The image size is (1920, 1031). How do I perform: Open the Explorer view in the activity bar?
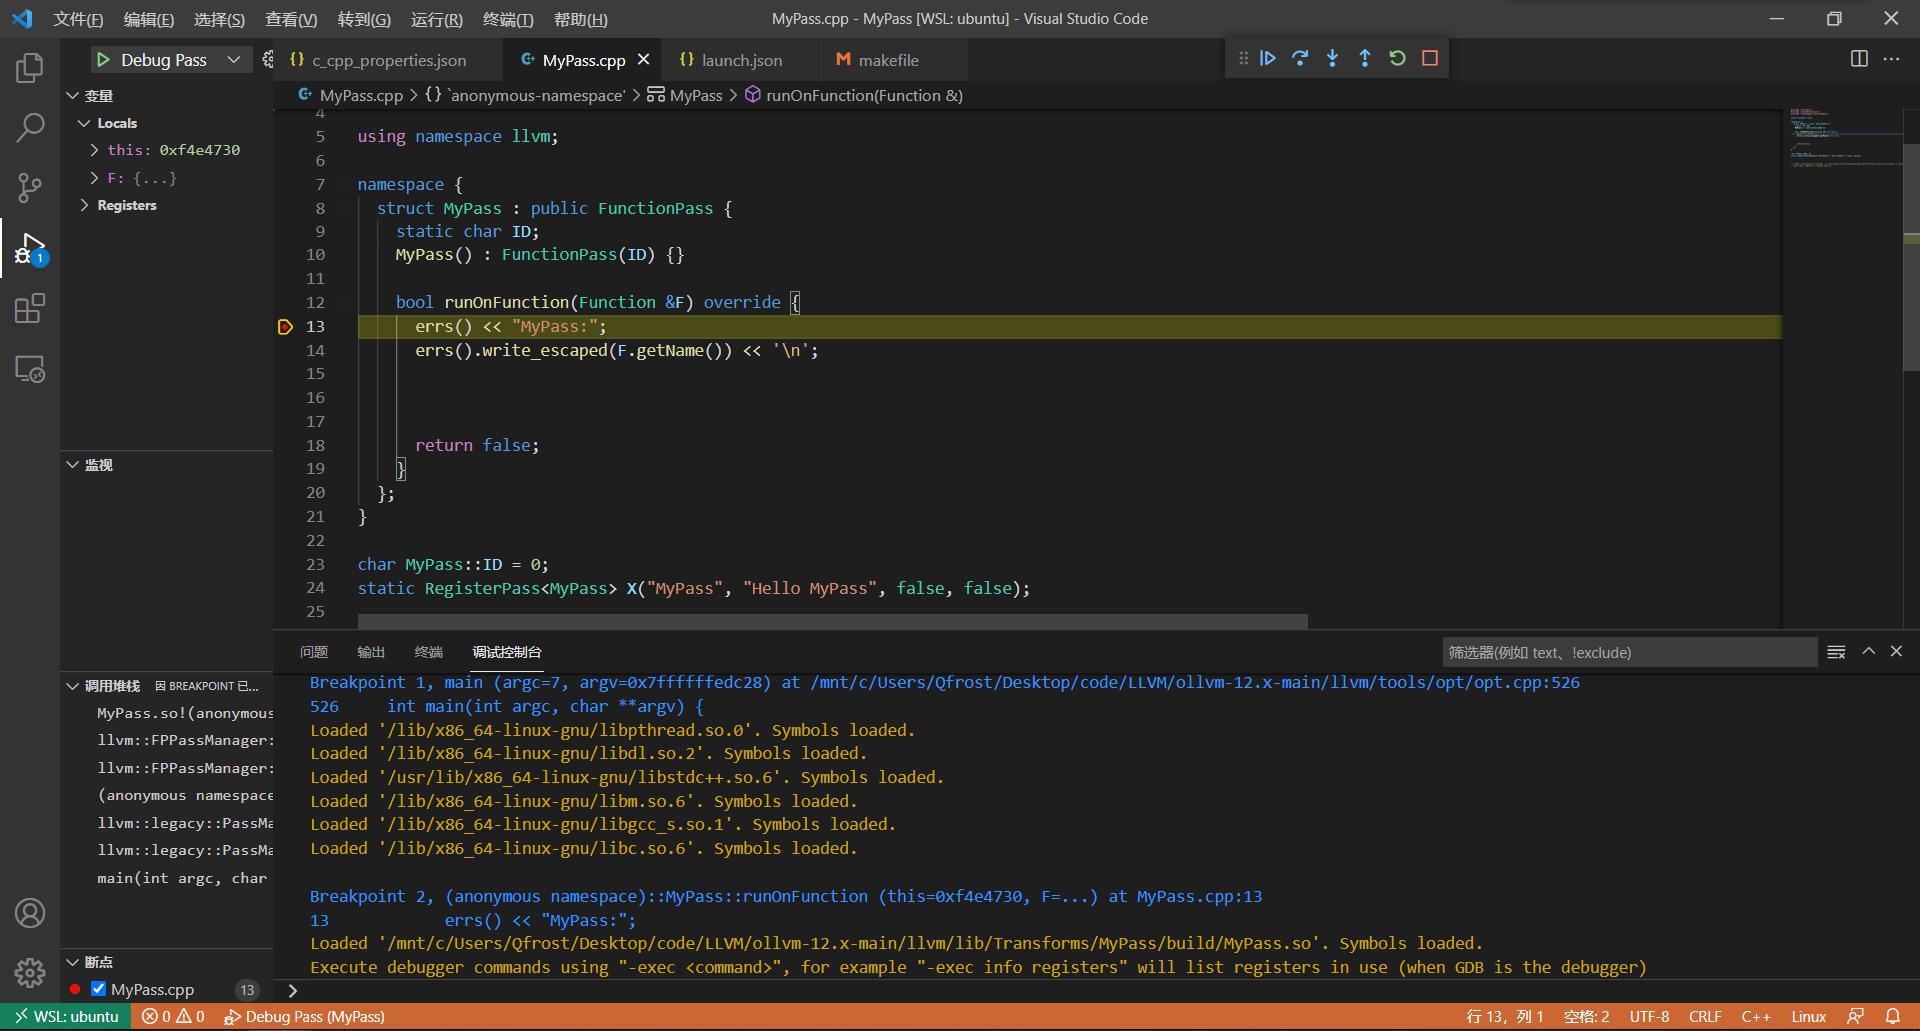[x=29, y=68]
